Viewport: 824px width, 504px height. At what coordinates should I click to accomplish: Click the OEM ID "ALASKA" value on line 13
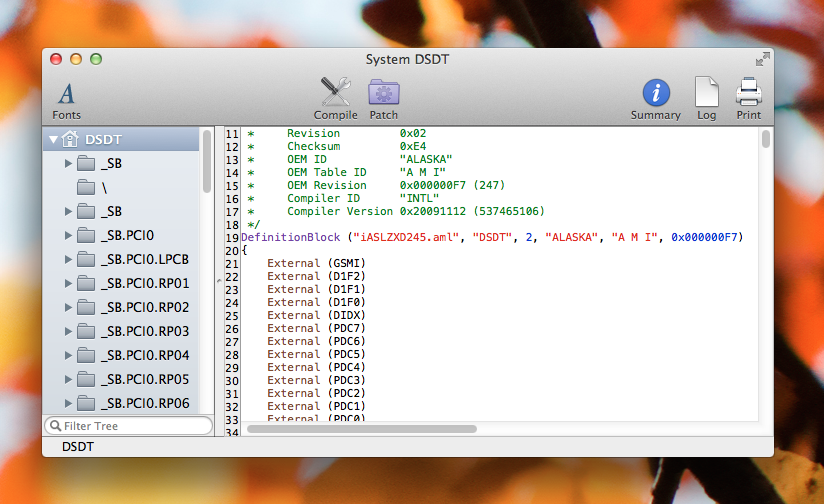(426, 159)
